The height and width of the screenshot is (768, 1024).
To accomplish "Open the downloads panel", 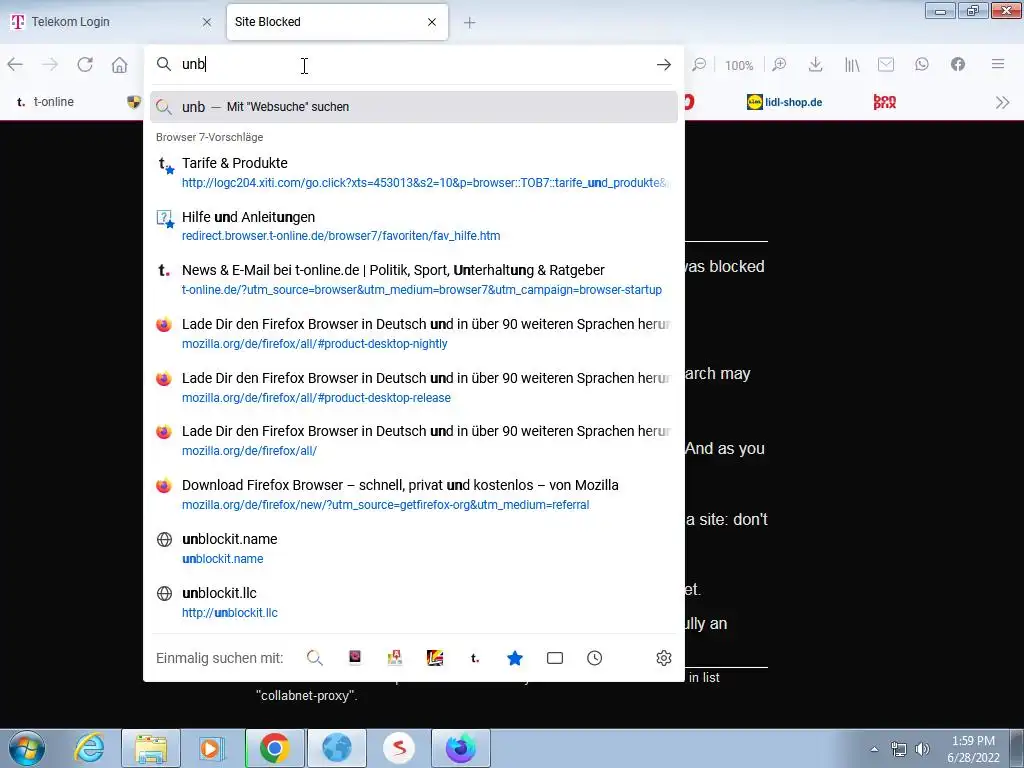I will [815, 64].
